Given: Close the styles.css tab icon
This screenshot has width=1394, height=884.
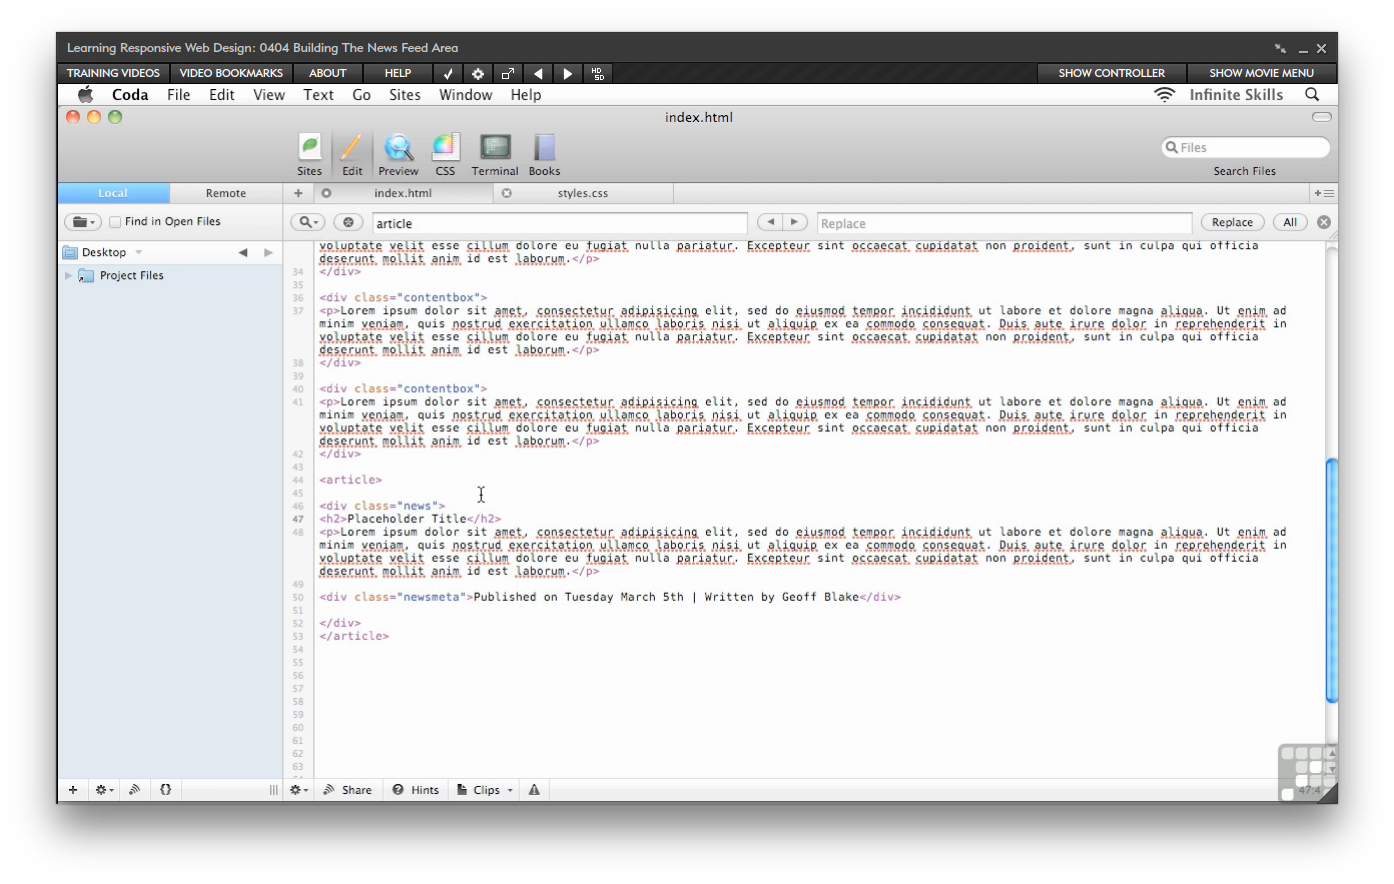Looking at the screenshot, I should (507, 193).
